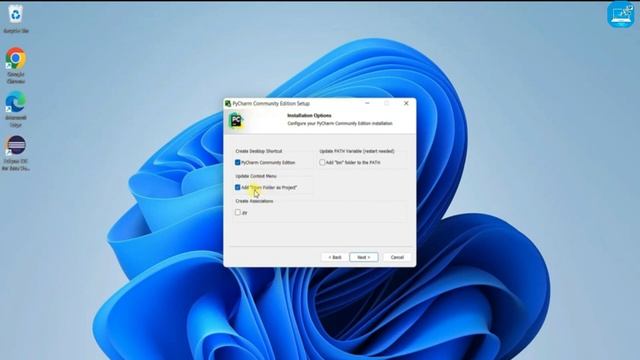Open Microsoft Edge desktop shortcut
The height and width of the screenshot is (360, 640).
(16, 110)
